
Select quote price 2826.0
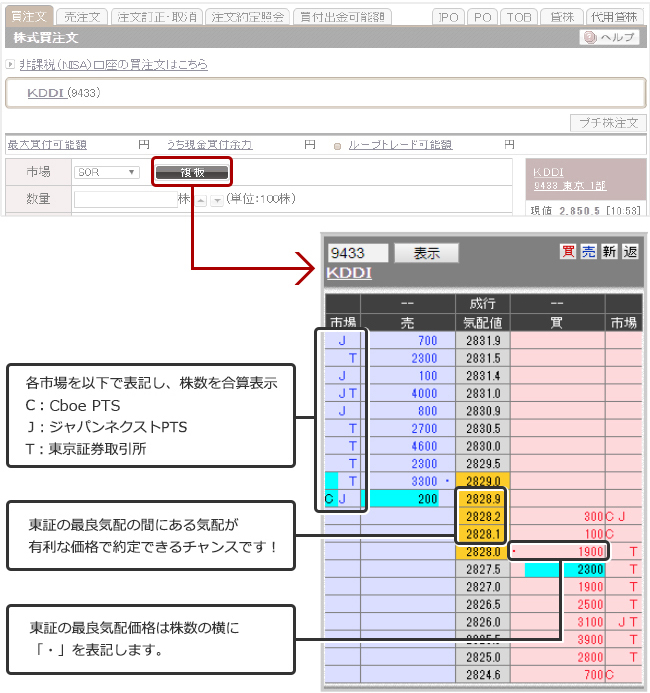click(483, 622)
